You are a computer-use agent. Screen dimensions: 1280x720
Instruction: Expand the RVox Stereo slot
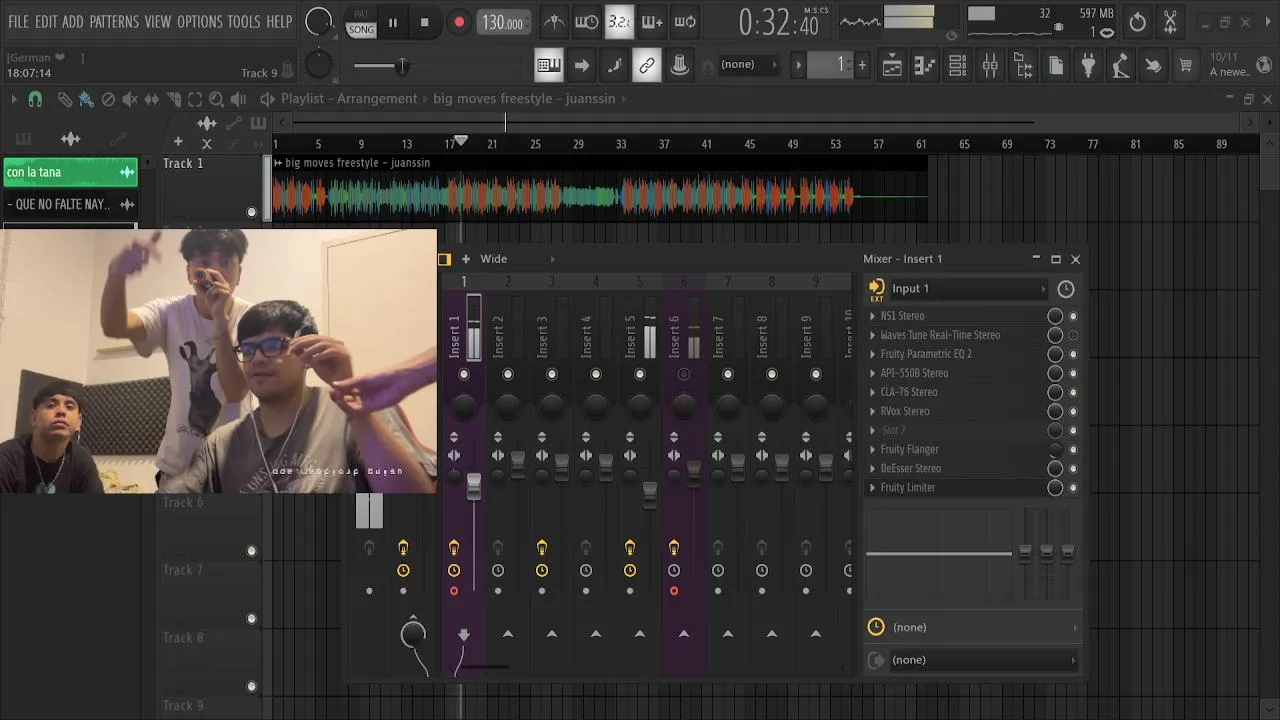point(872,411)
